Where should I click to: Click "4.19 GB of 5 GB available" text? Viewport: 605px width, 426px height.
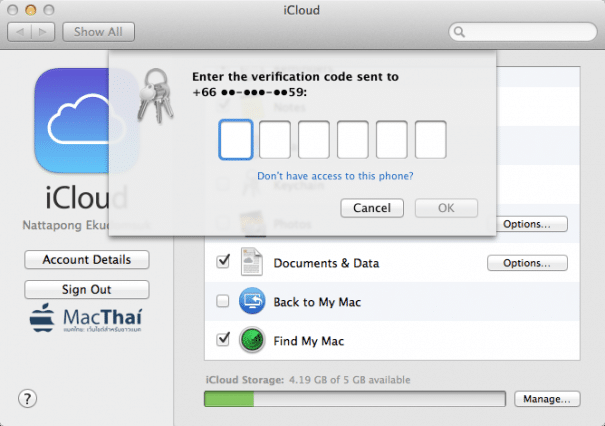click(350, 380)
